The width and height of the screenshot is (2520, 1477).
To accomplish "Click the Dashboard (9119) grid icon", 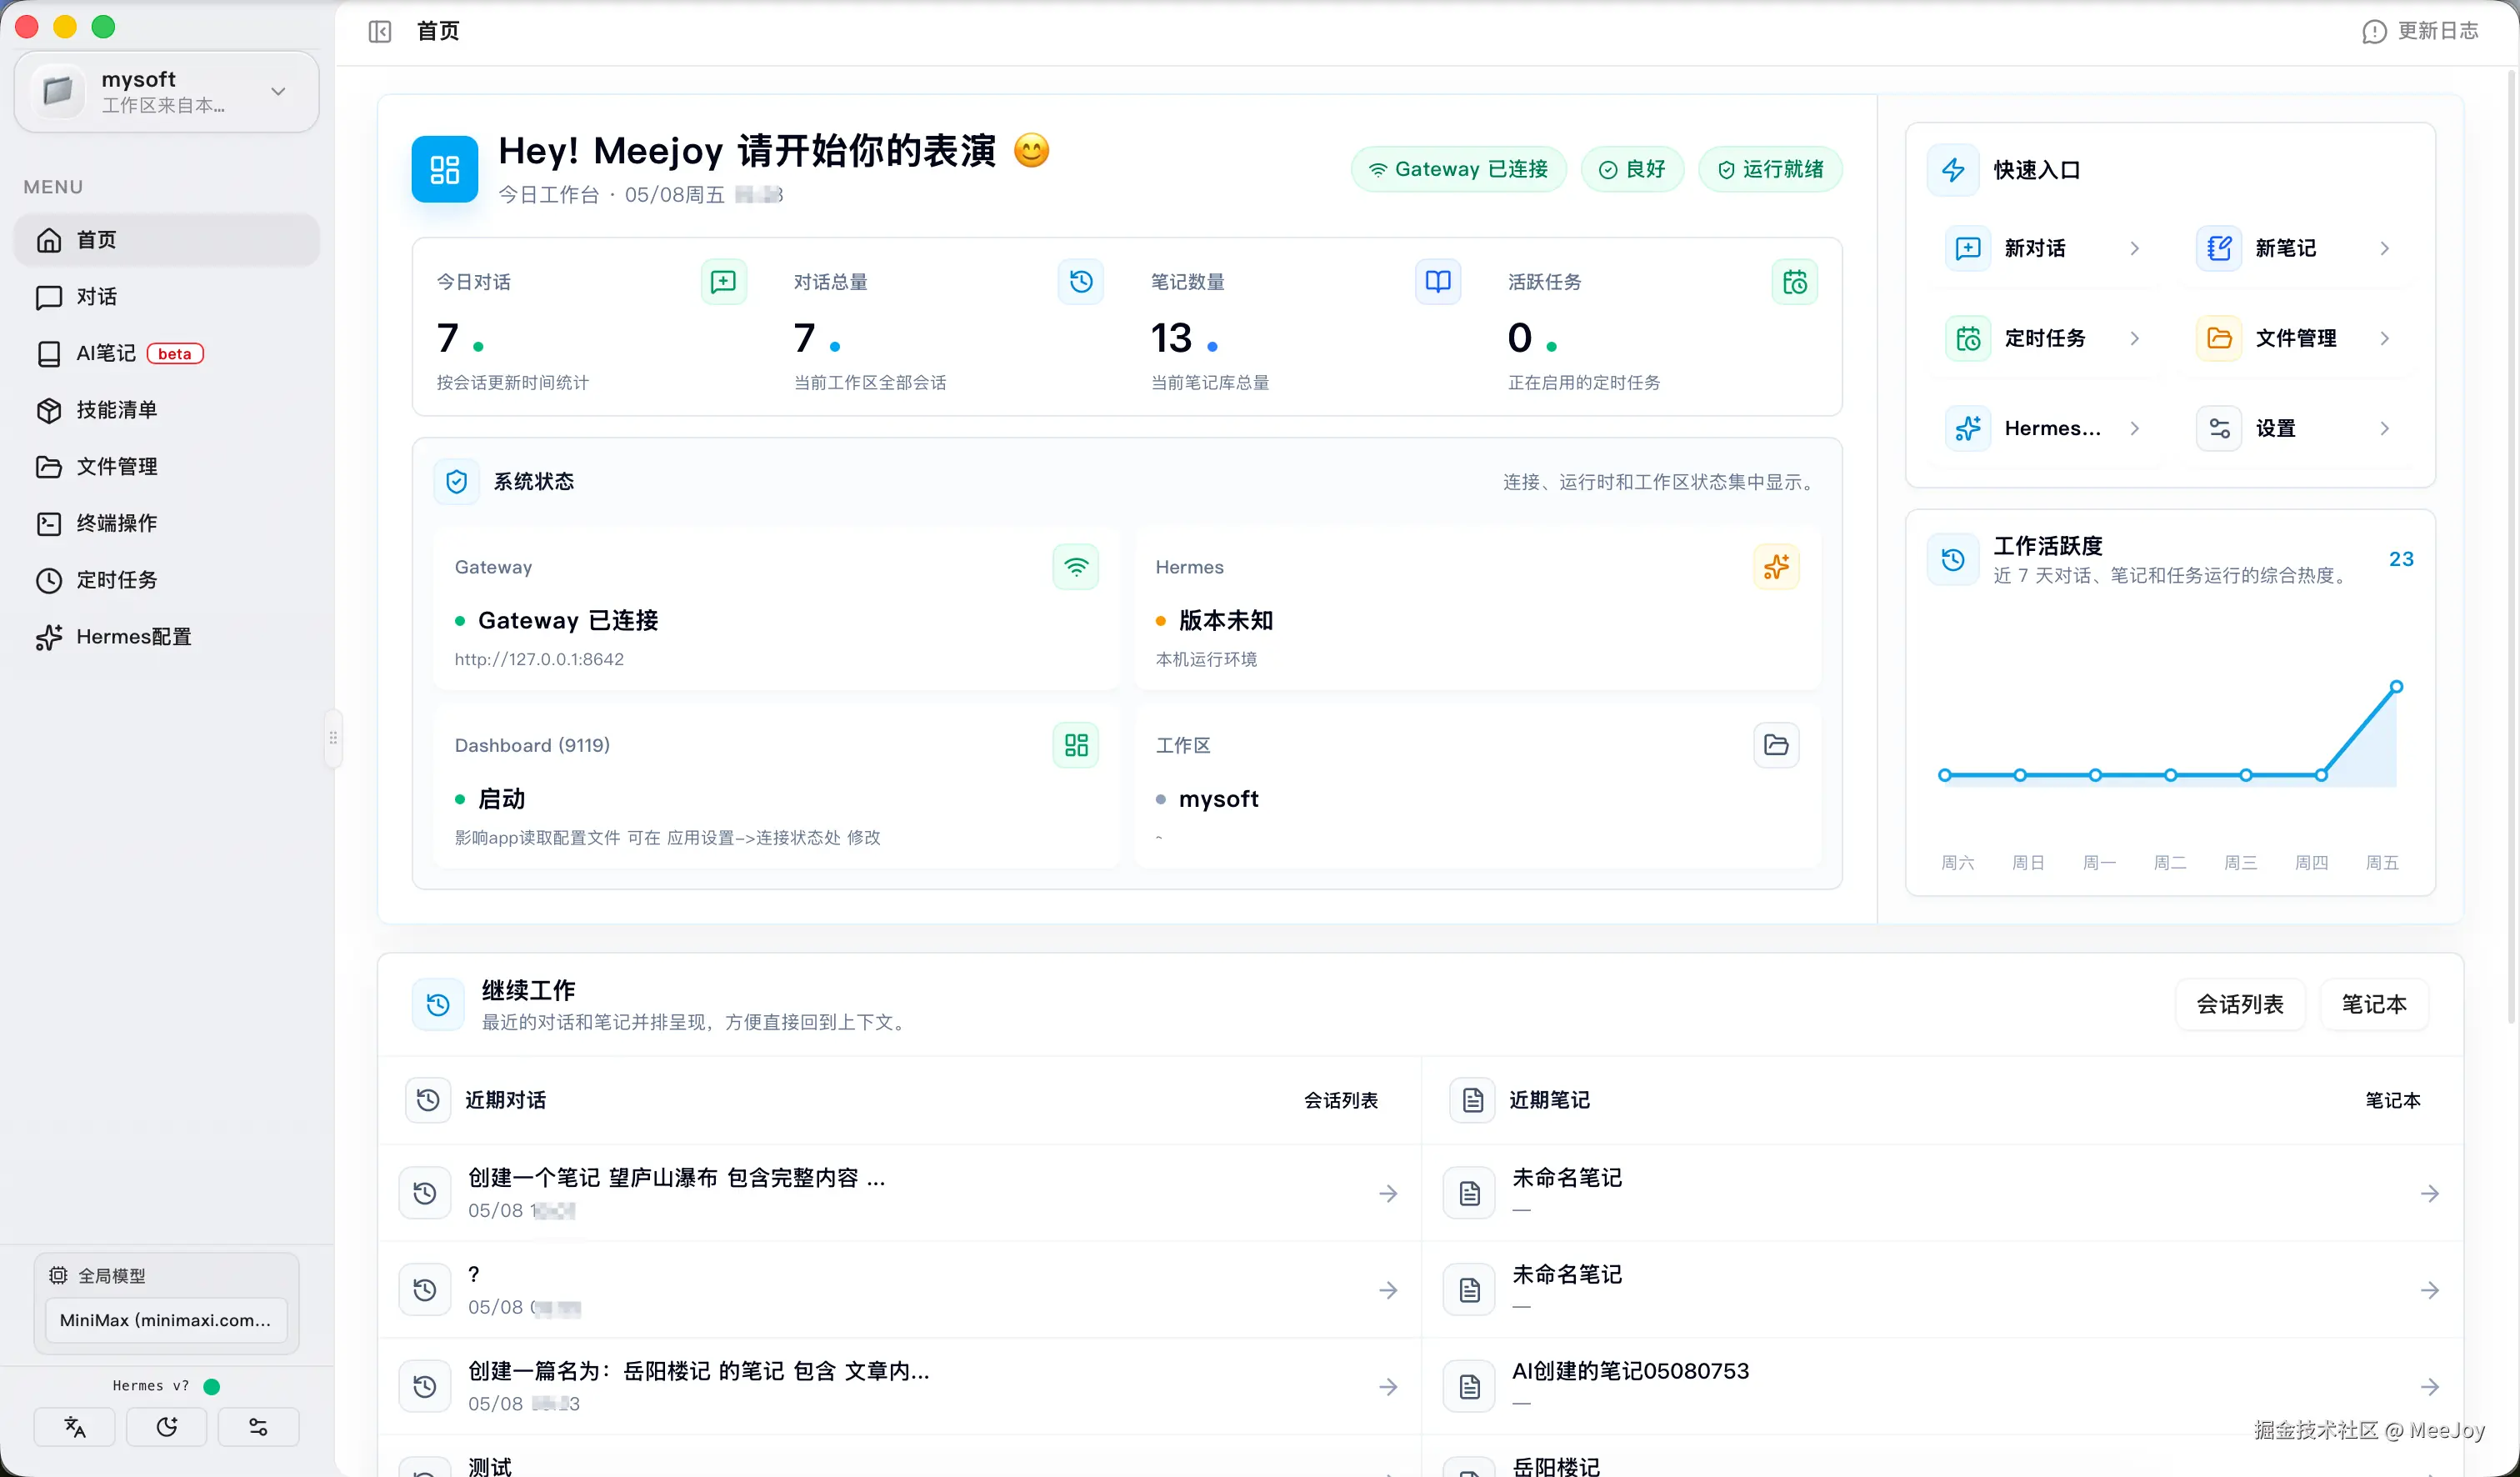I will pos(1076,745).
